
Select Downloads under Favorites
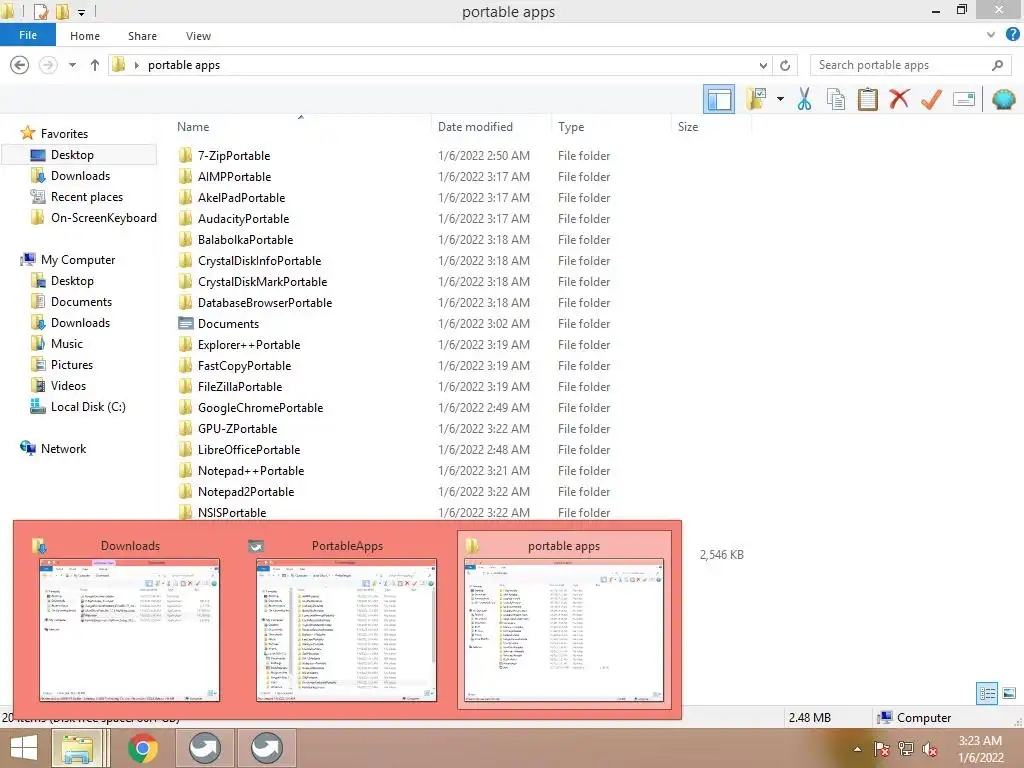tap(80, 176)
